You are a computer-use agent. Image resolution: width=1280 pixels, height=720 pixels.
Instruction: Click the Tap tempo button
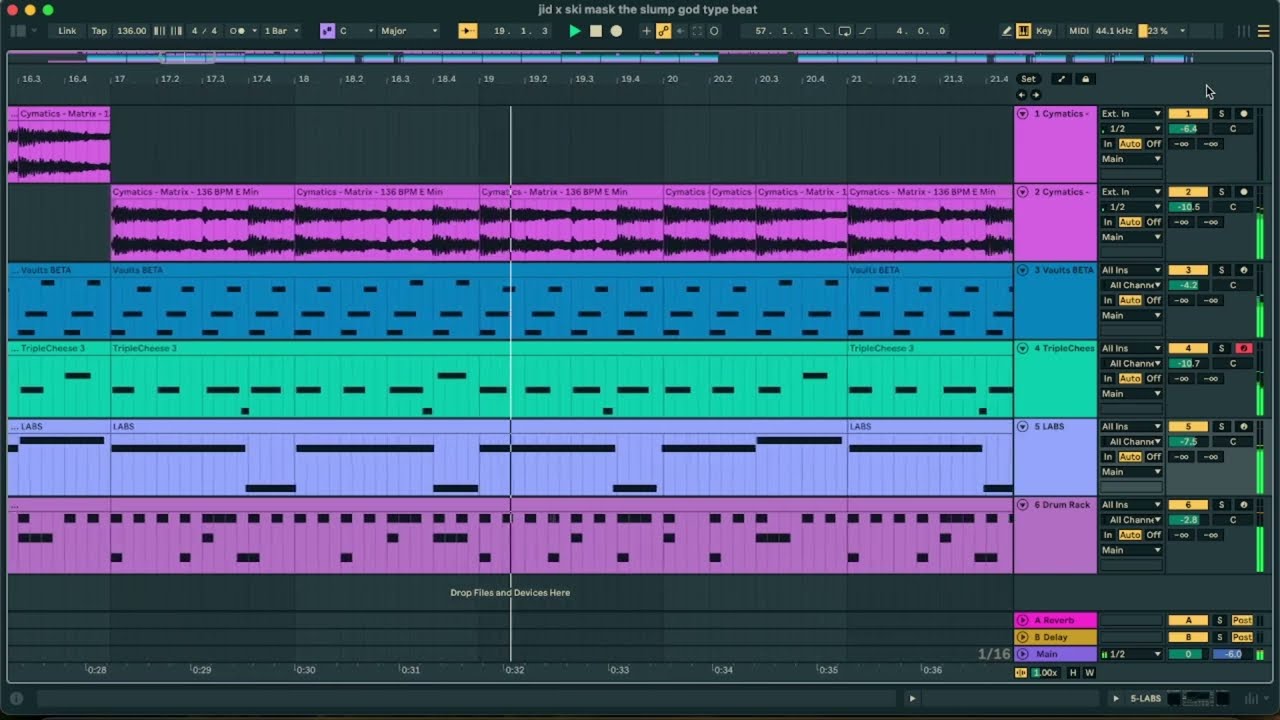[x=99, y=31]
